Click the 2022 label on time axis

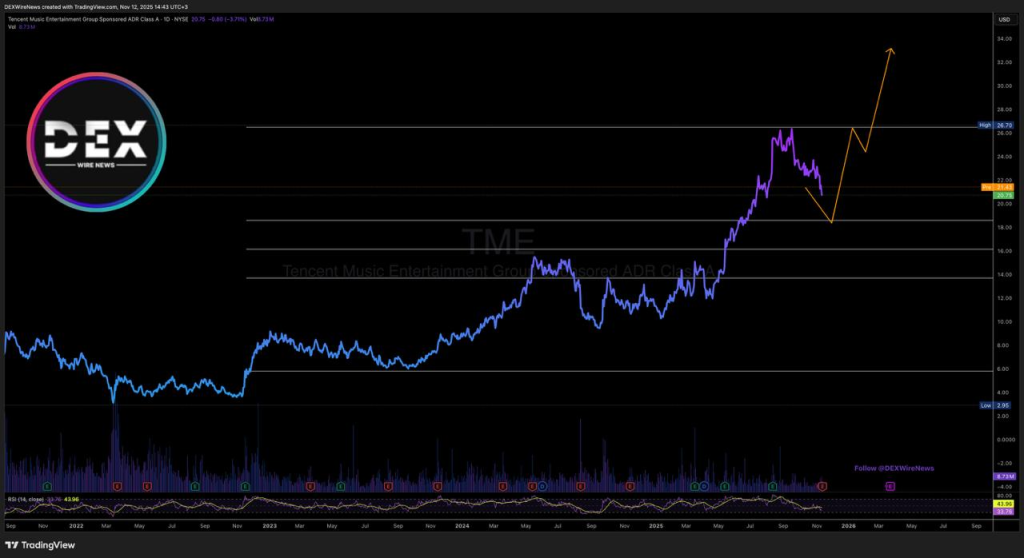click(76, 526)
